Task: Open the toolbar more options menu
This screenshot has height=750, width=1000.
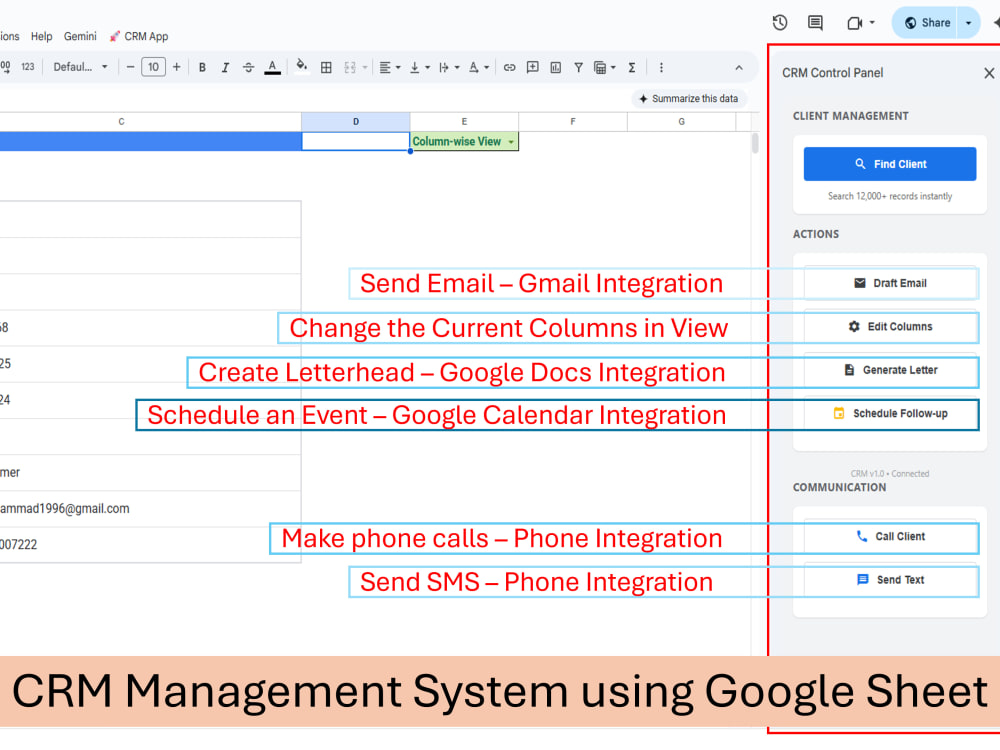Action: tap(661, 67)
